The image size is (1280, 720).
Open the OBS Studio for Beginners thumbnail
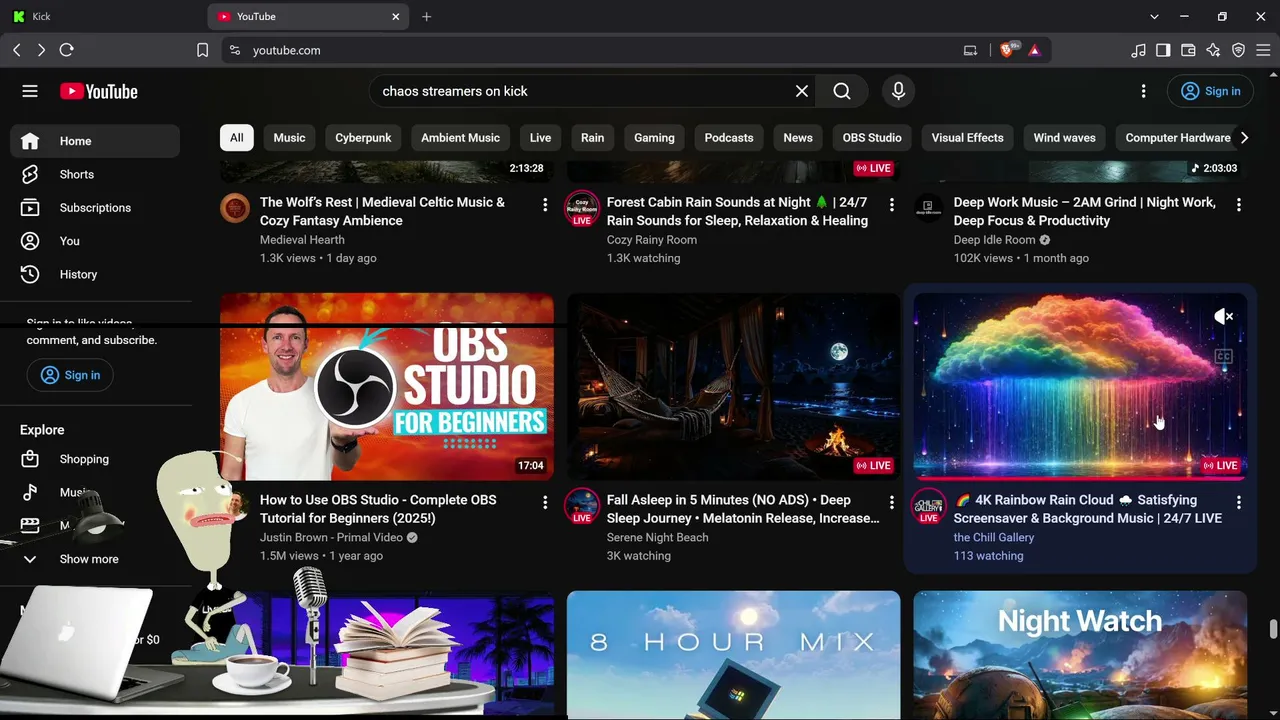[387, 387]
